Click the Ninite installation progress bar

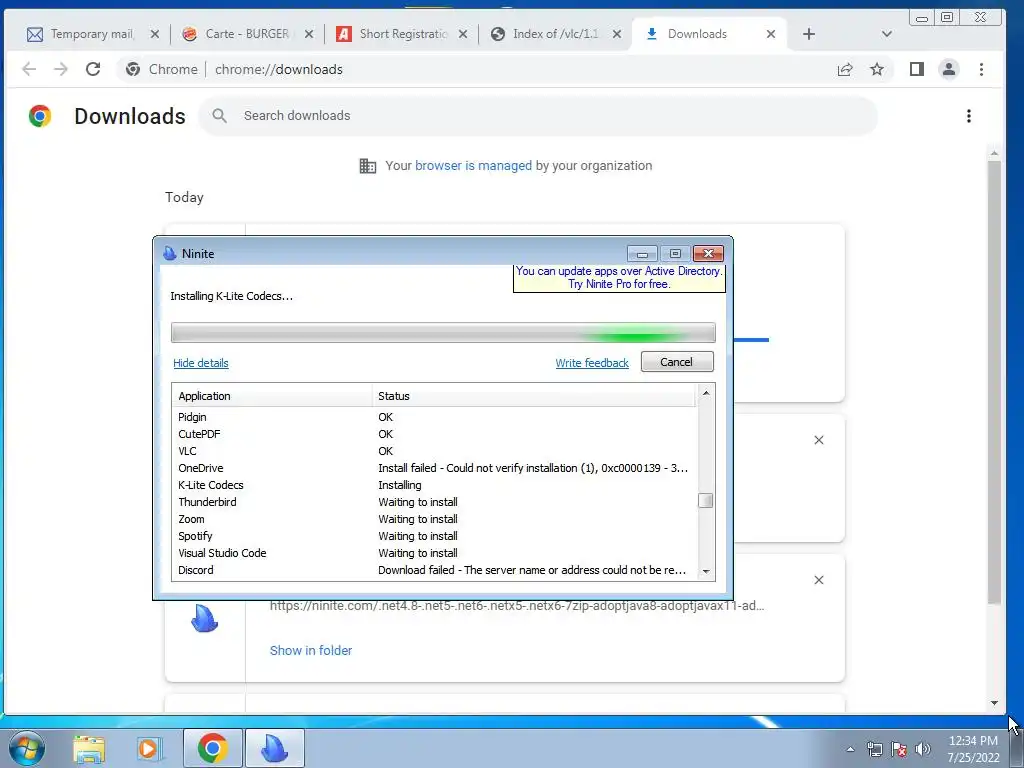(443, 332)
